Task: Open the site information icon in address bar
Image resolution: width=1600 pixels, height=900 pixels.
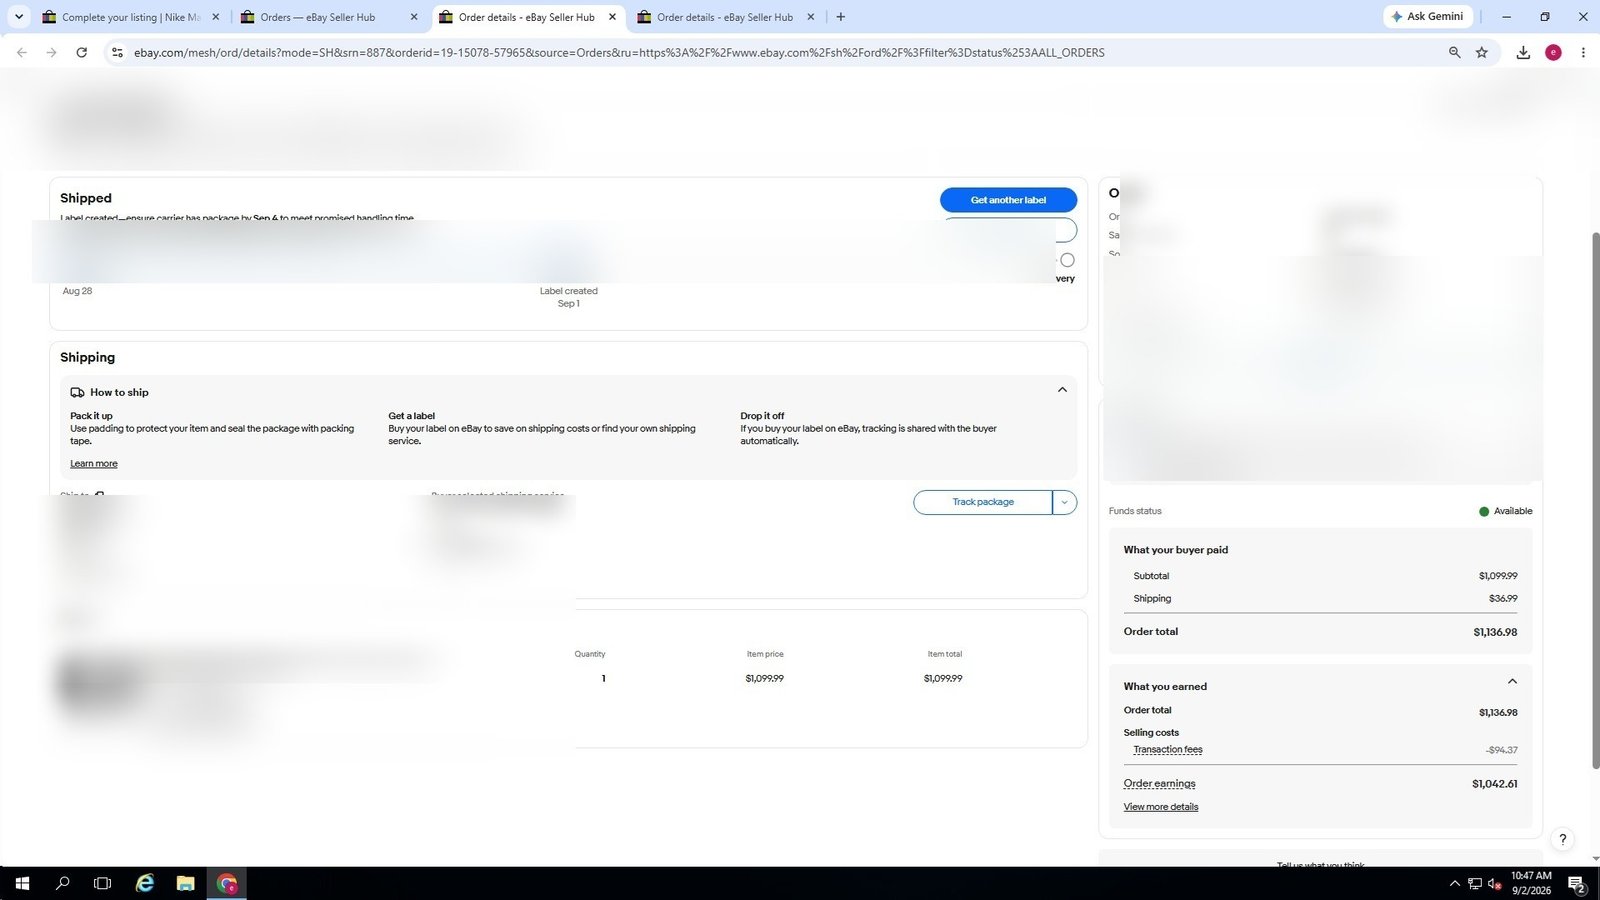Action: click(x=117, y=52)
